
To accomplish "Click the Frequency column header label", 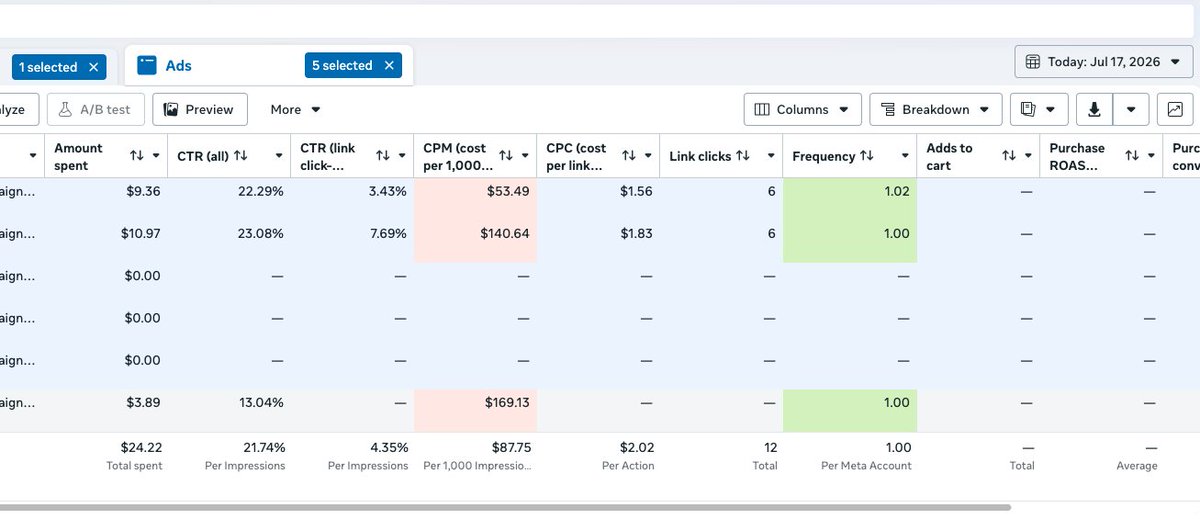I will (823, 156).
